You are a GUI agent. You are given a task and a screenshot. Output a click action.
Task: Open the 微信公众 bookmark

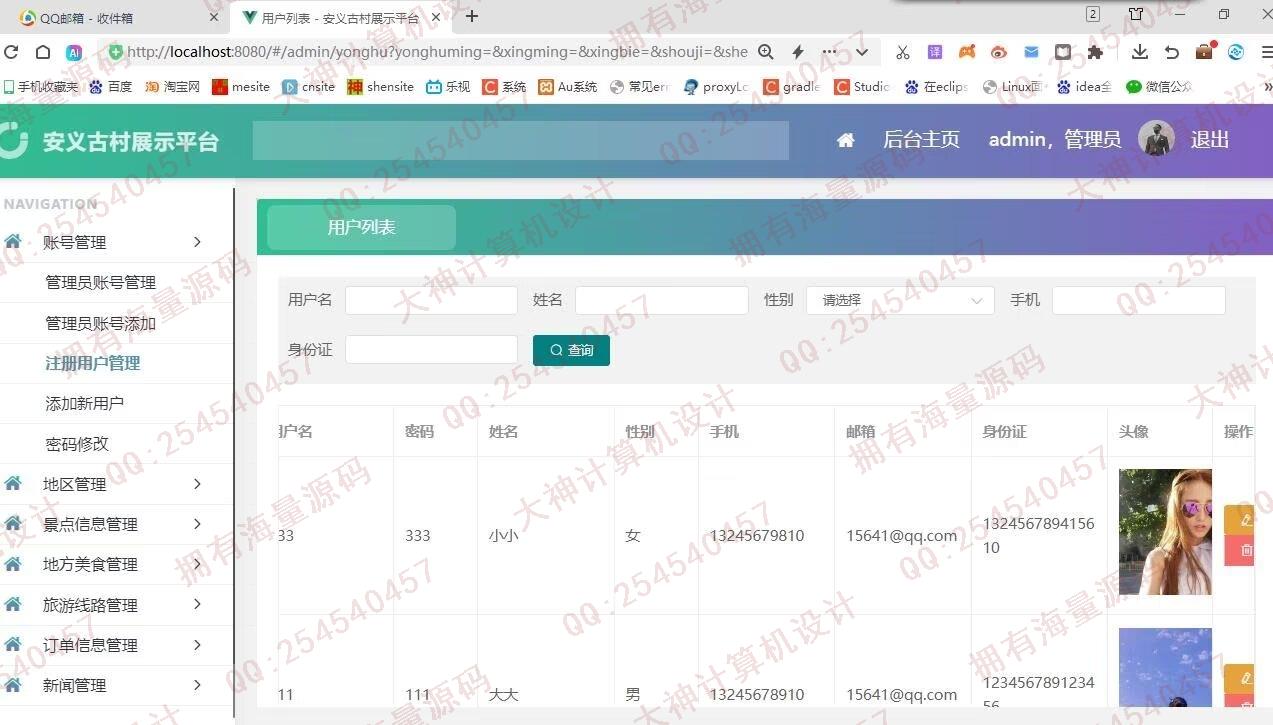click(1159, 87)
